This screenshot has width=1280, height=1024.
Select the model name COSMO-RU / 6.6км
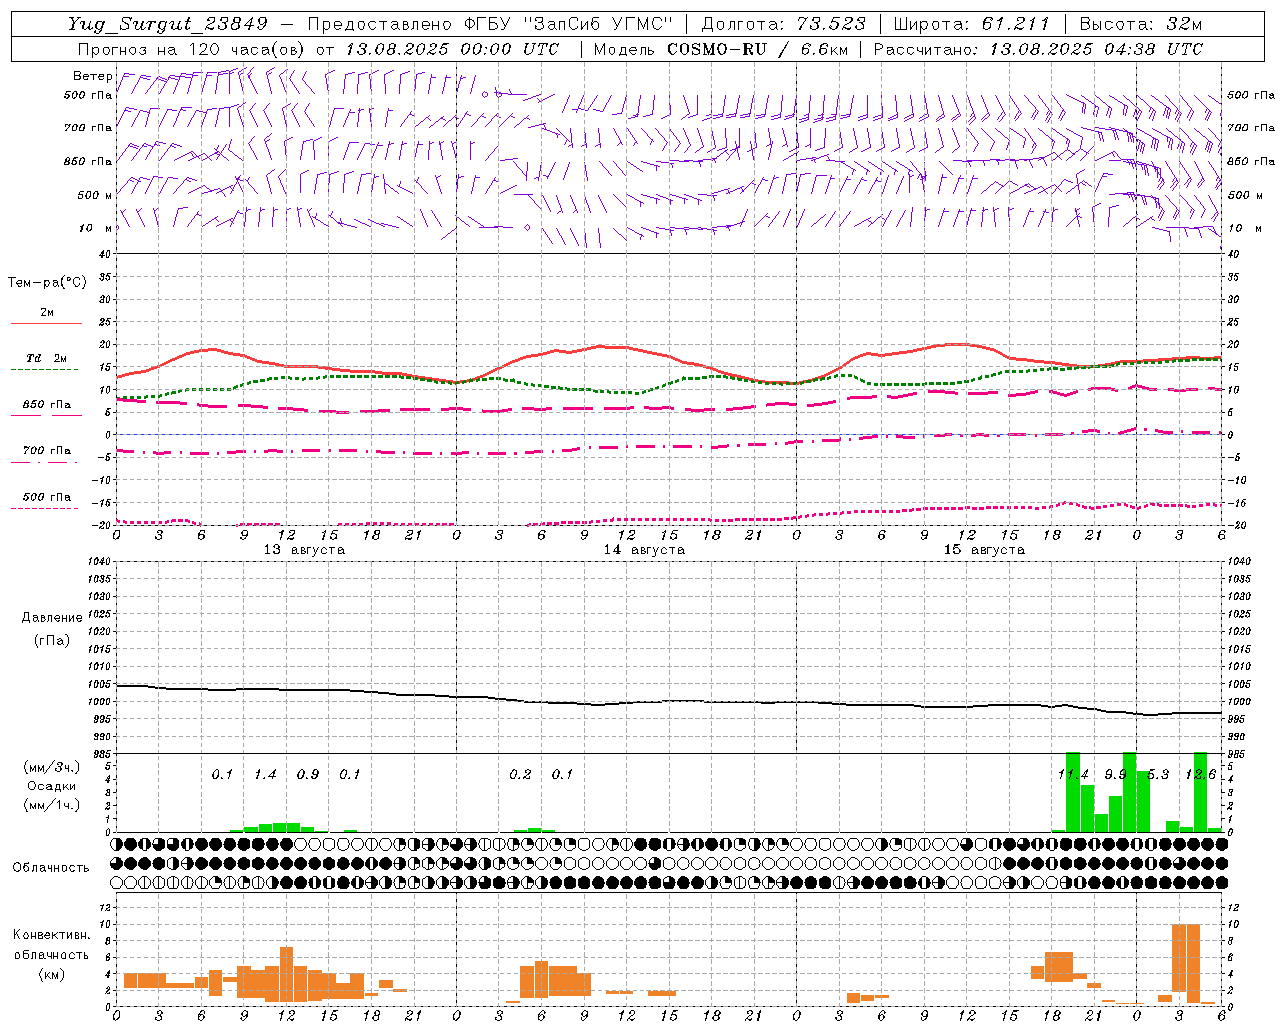pos(758,49)
